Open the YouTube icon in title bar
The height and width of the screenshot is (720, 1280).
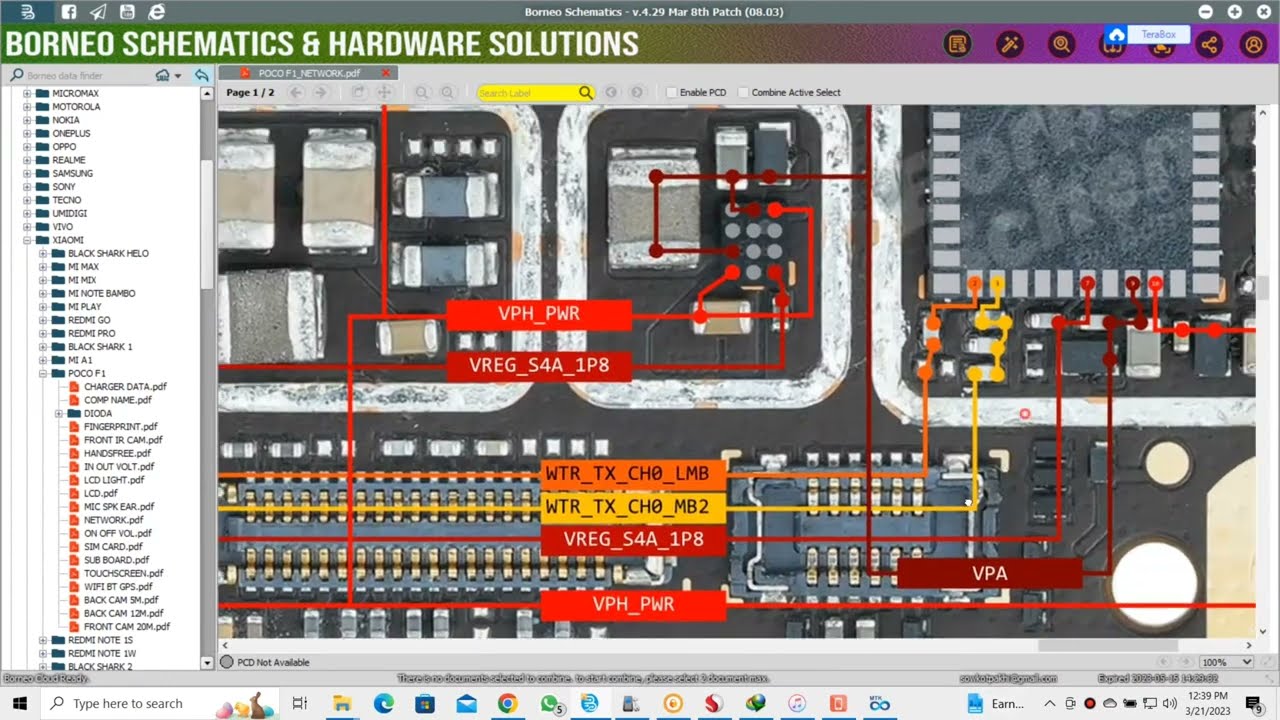(127, 12)
